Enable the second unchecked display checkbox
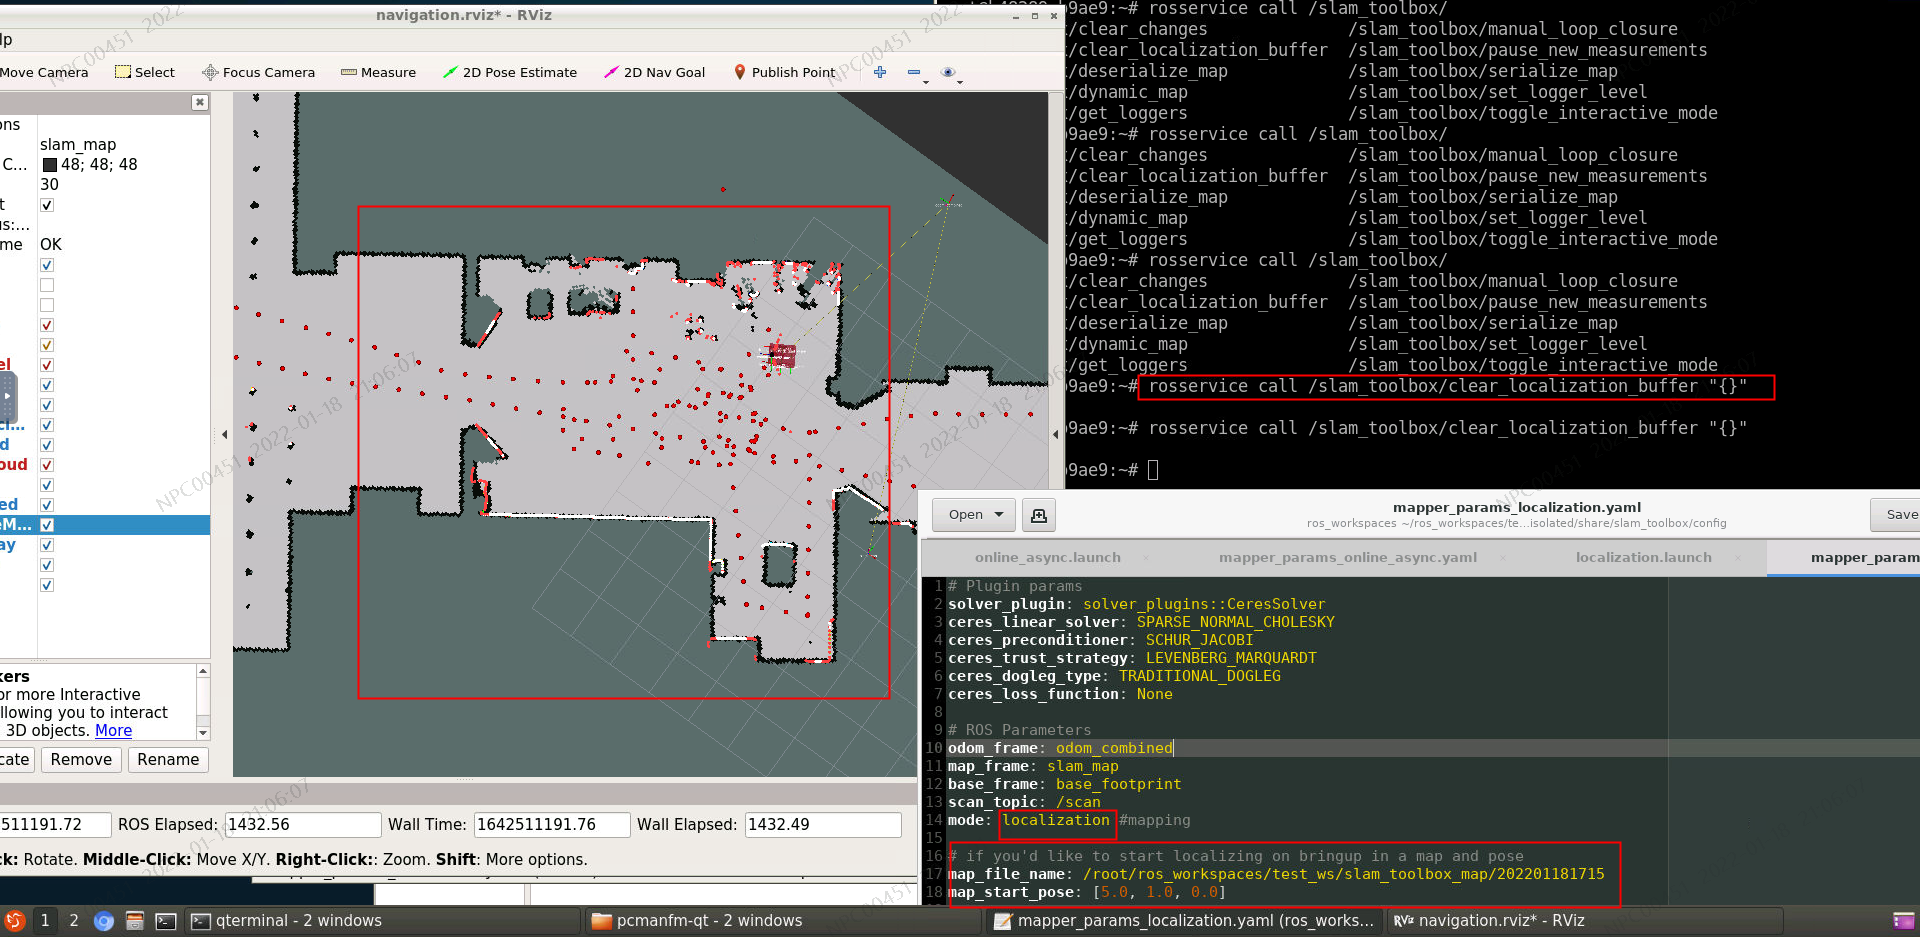The image size is (1920, 937). [x=47, y=305]
